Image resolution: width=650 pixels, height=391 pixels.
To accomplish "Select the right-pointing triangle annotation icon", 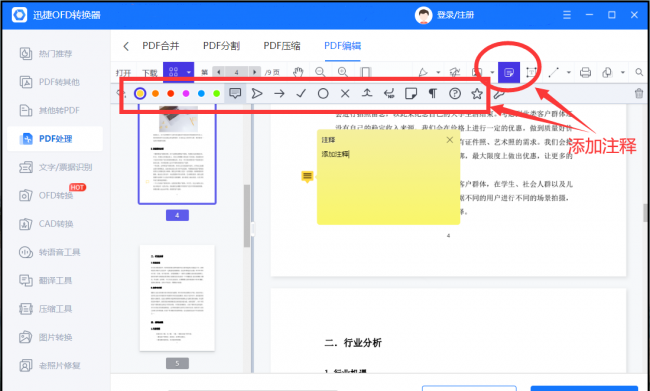I will click(257, 94).
